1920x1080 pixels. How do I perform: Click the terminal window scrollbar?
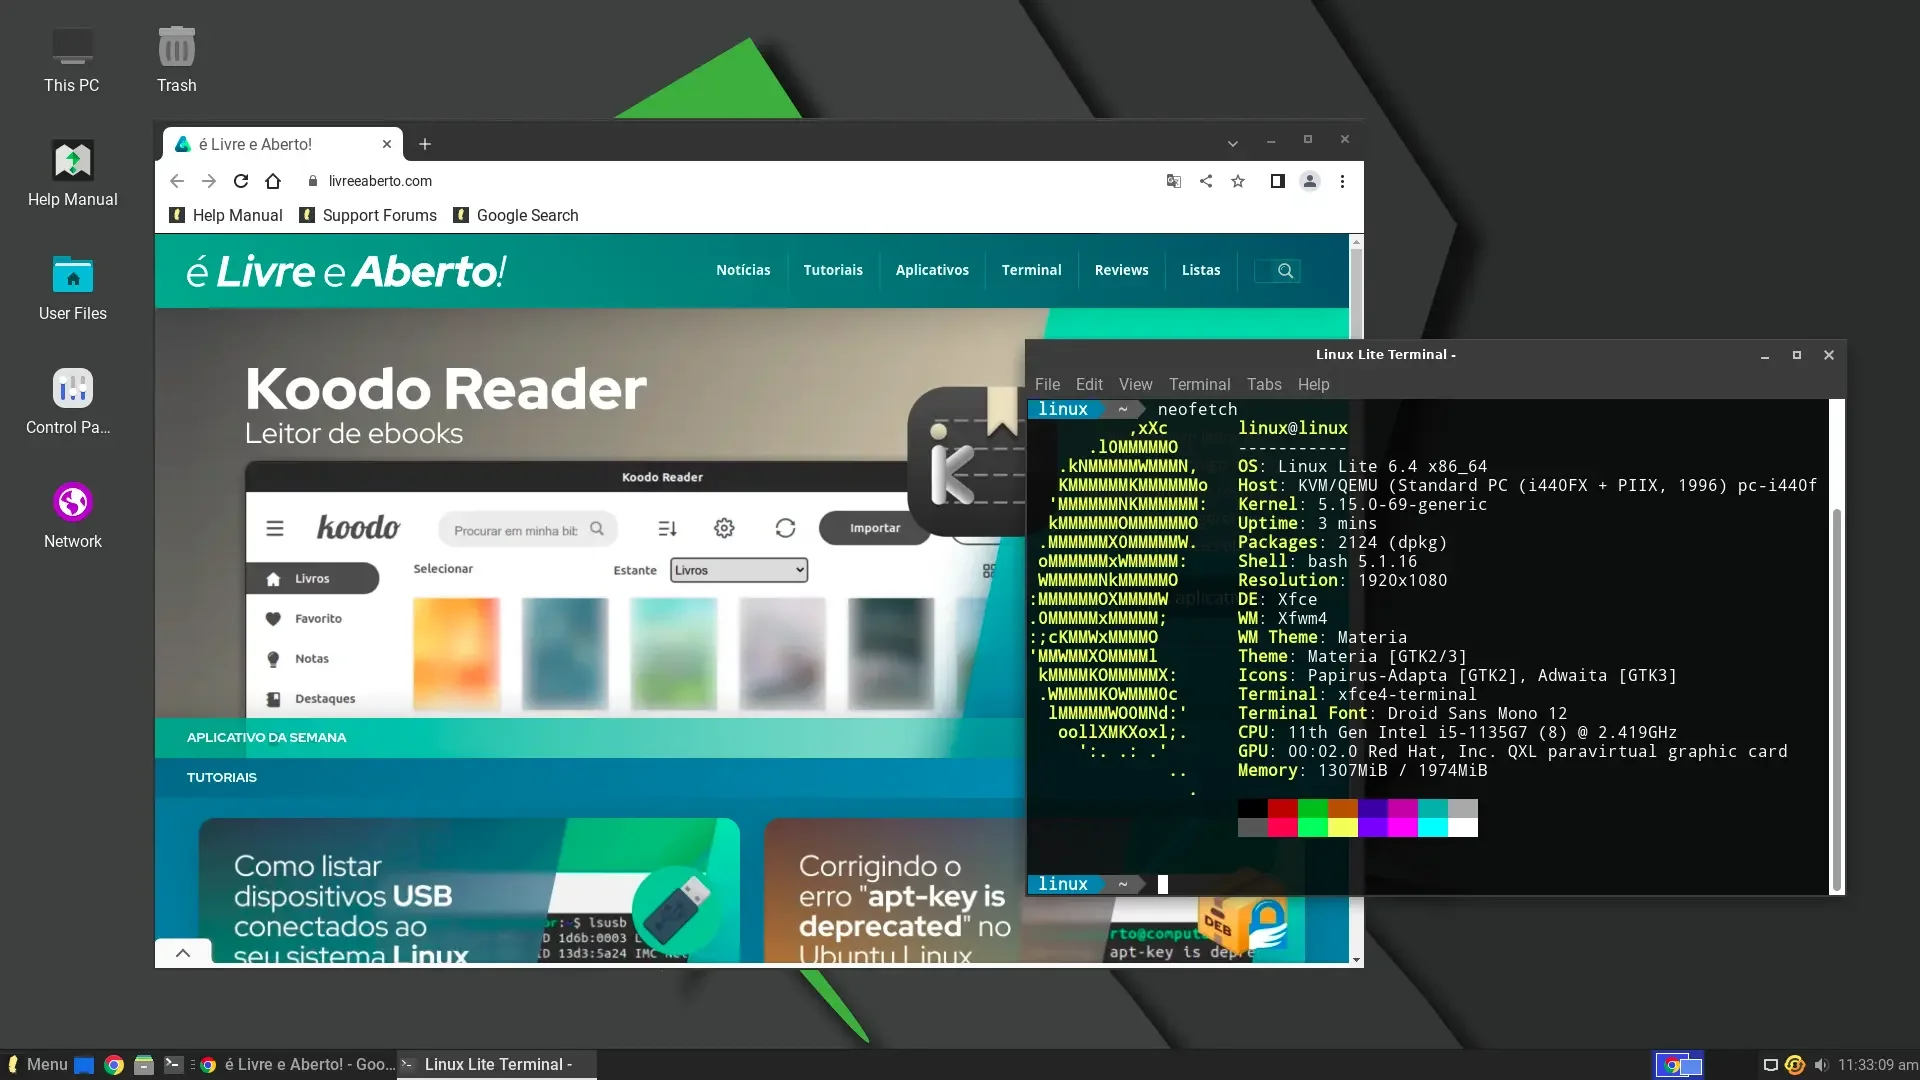click(x=1836, y=700)
